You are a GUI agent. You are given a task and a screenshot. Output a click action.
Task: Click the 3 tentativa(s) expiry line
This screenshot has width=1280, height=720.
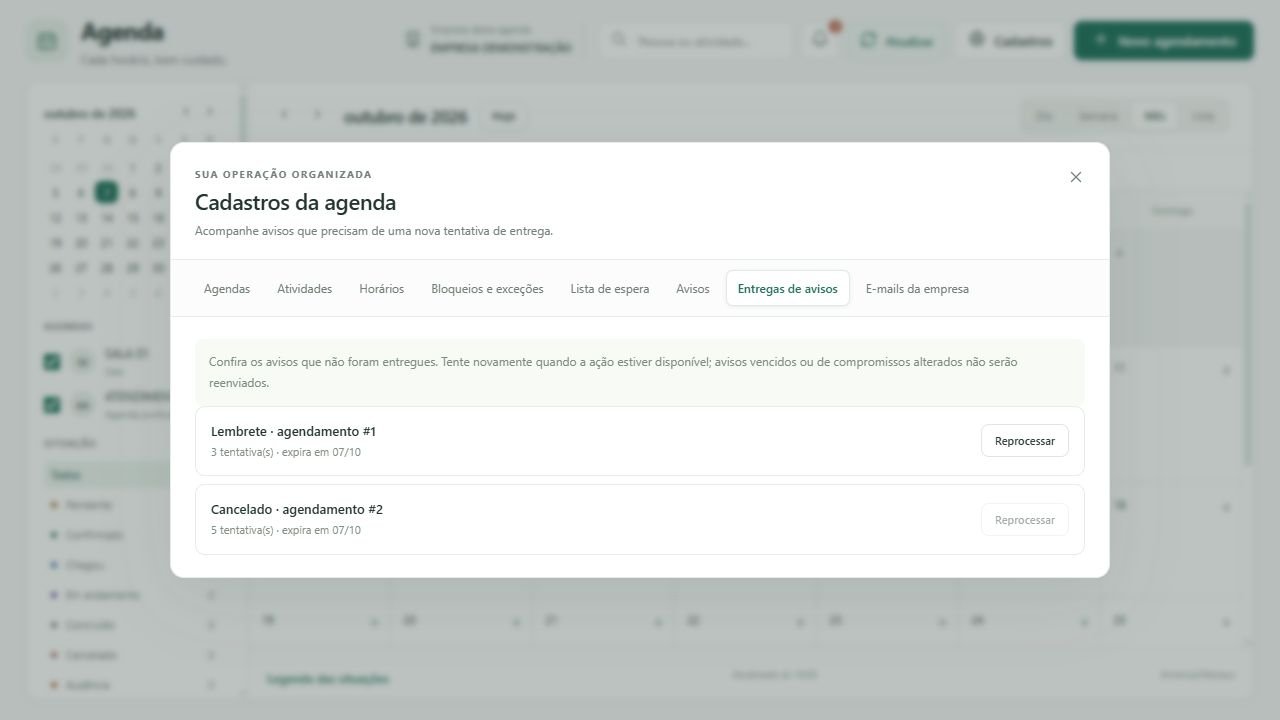coord(286,453)
